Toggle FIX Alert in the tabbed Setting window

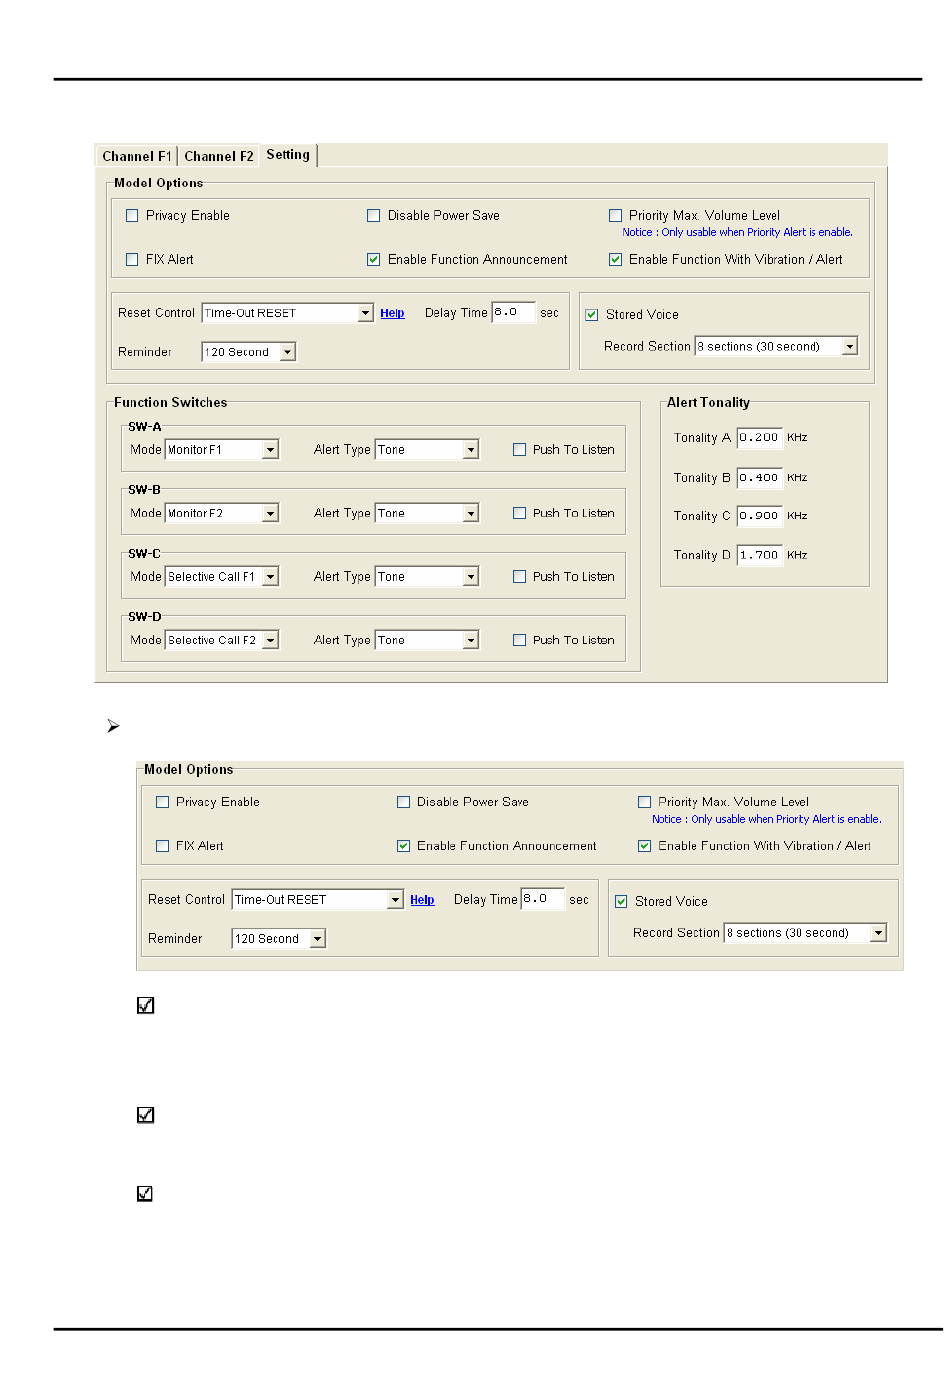[x=132, y=259]
